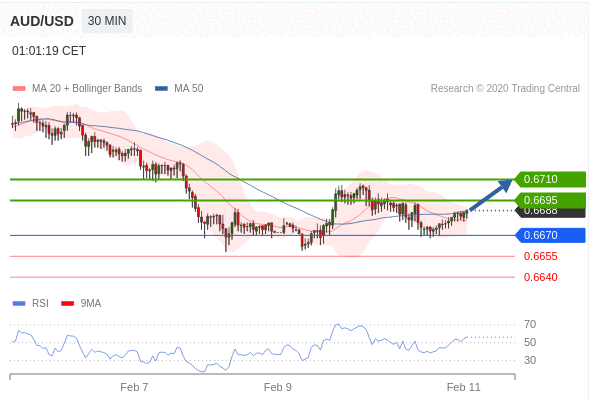
Task: Click the blue 0.6670 pivot price tag
Action: coord(550,235)
